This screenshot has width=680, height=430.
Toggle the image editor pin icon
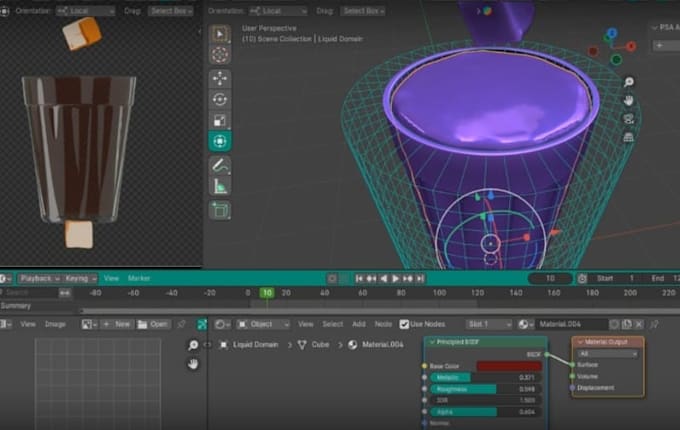coord(182,324)
